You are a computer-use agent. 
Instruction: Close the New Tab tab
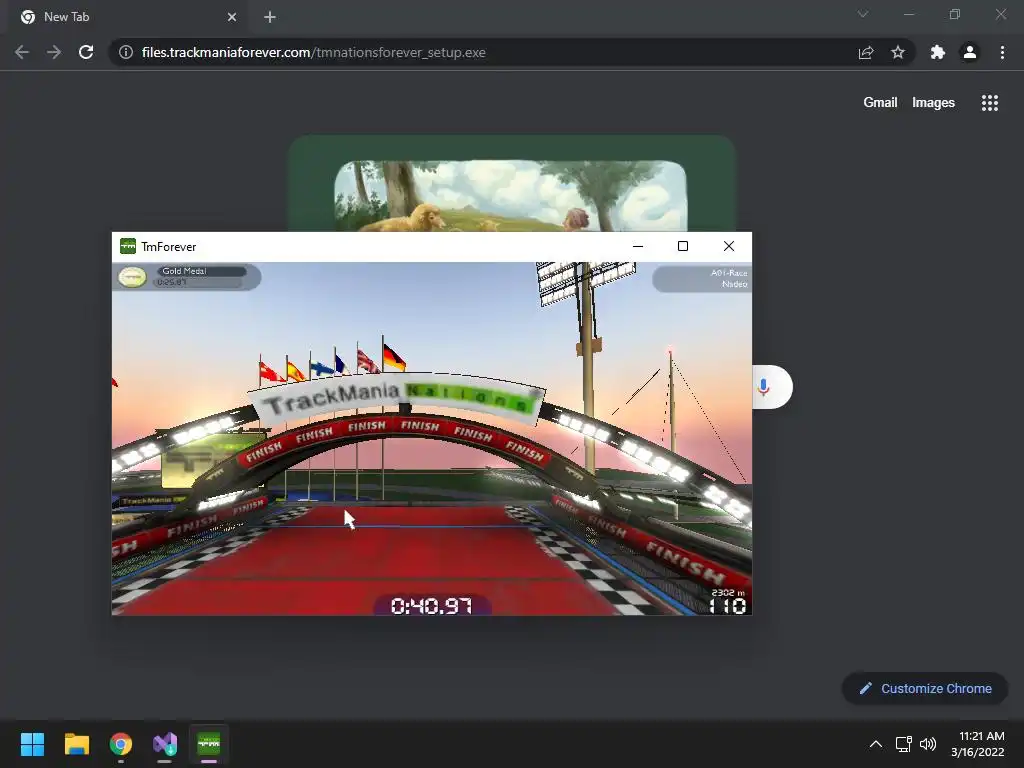(232, 17)
